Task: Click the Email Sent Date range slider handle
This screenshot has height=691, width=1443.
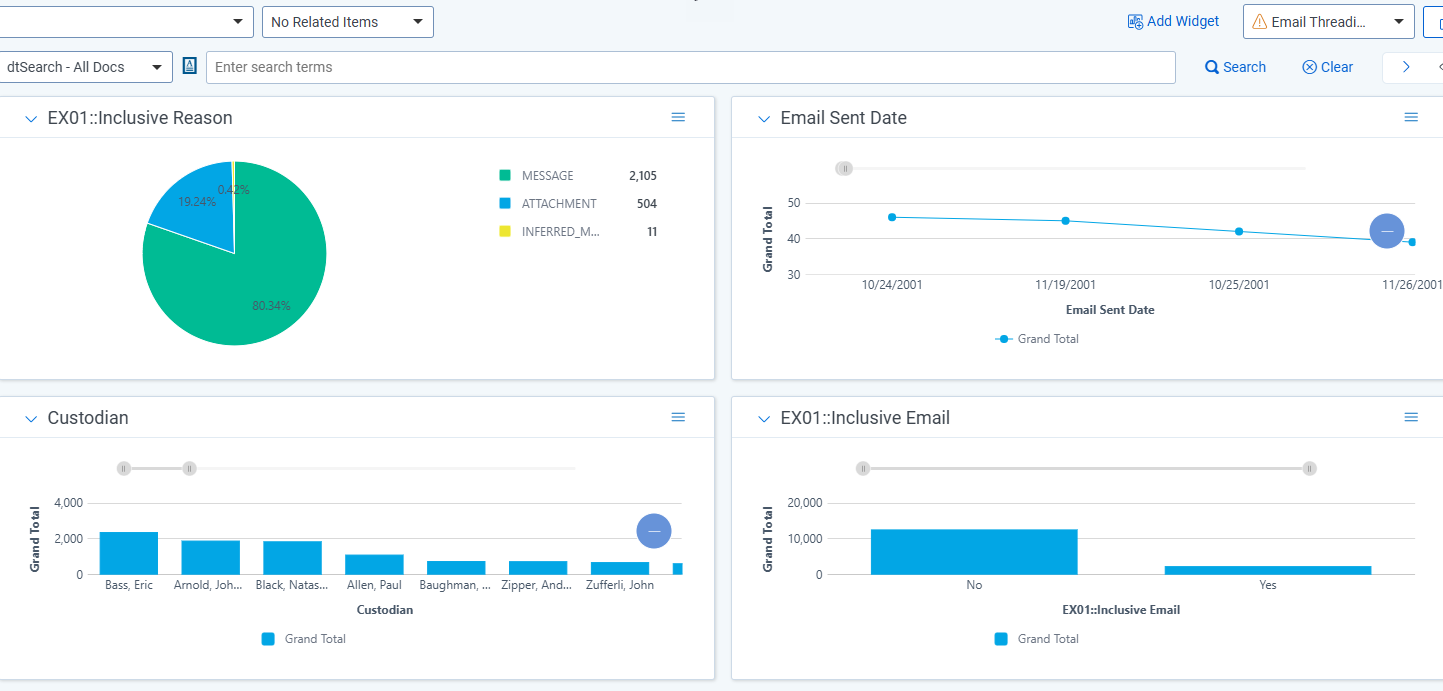Action: (845, 168)
